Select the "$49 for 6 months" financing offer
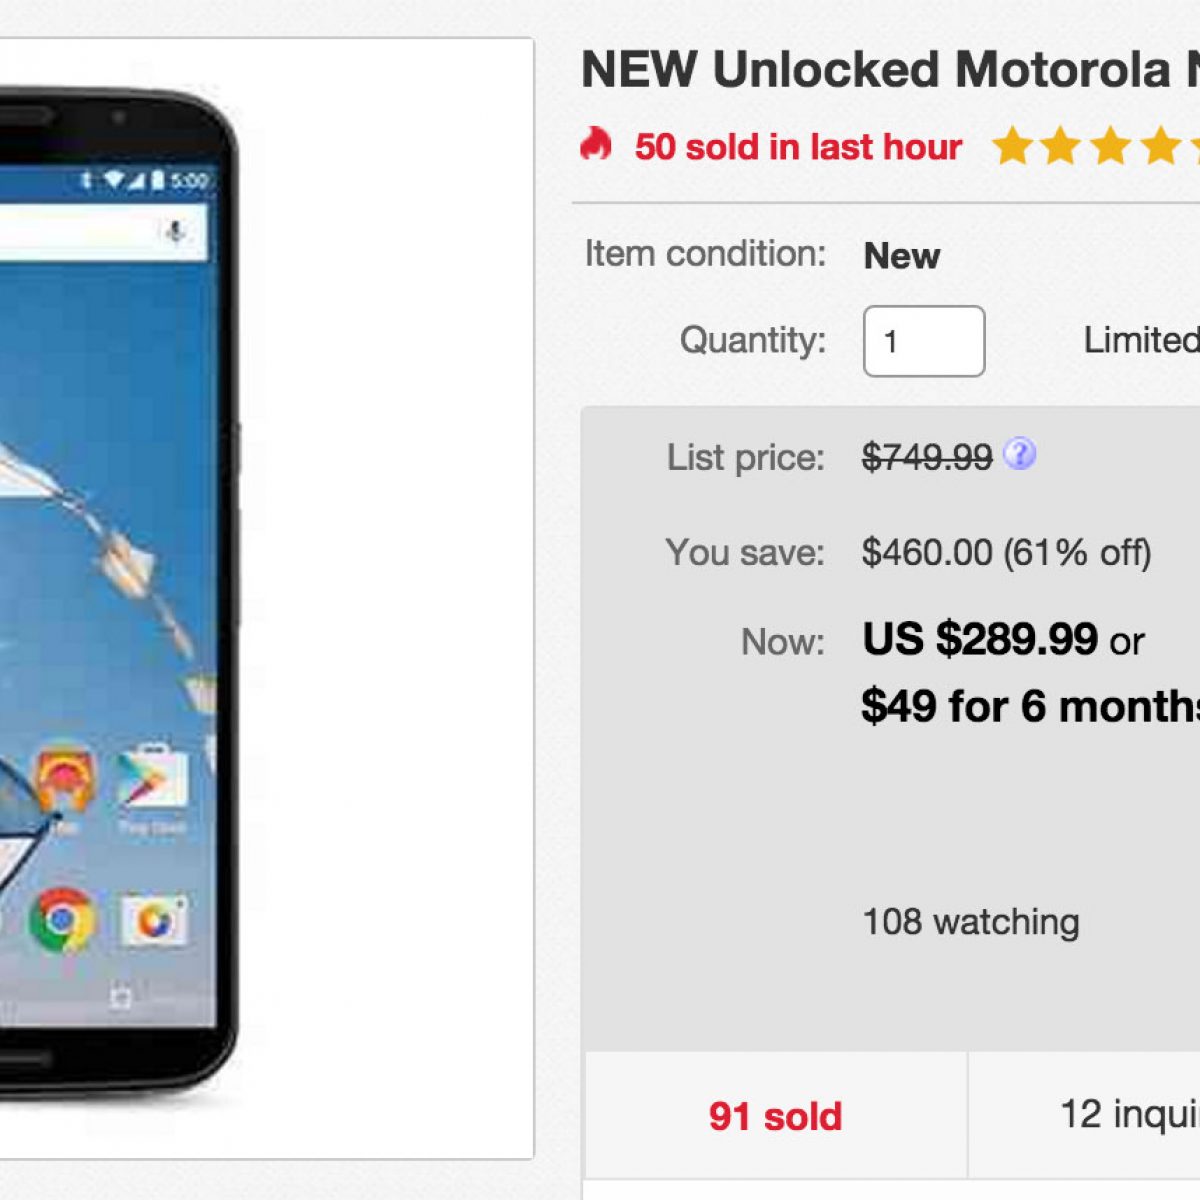The image size is (1200, 1200). [x=1030, y=706]
